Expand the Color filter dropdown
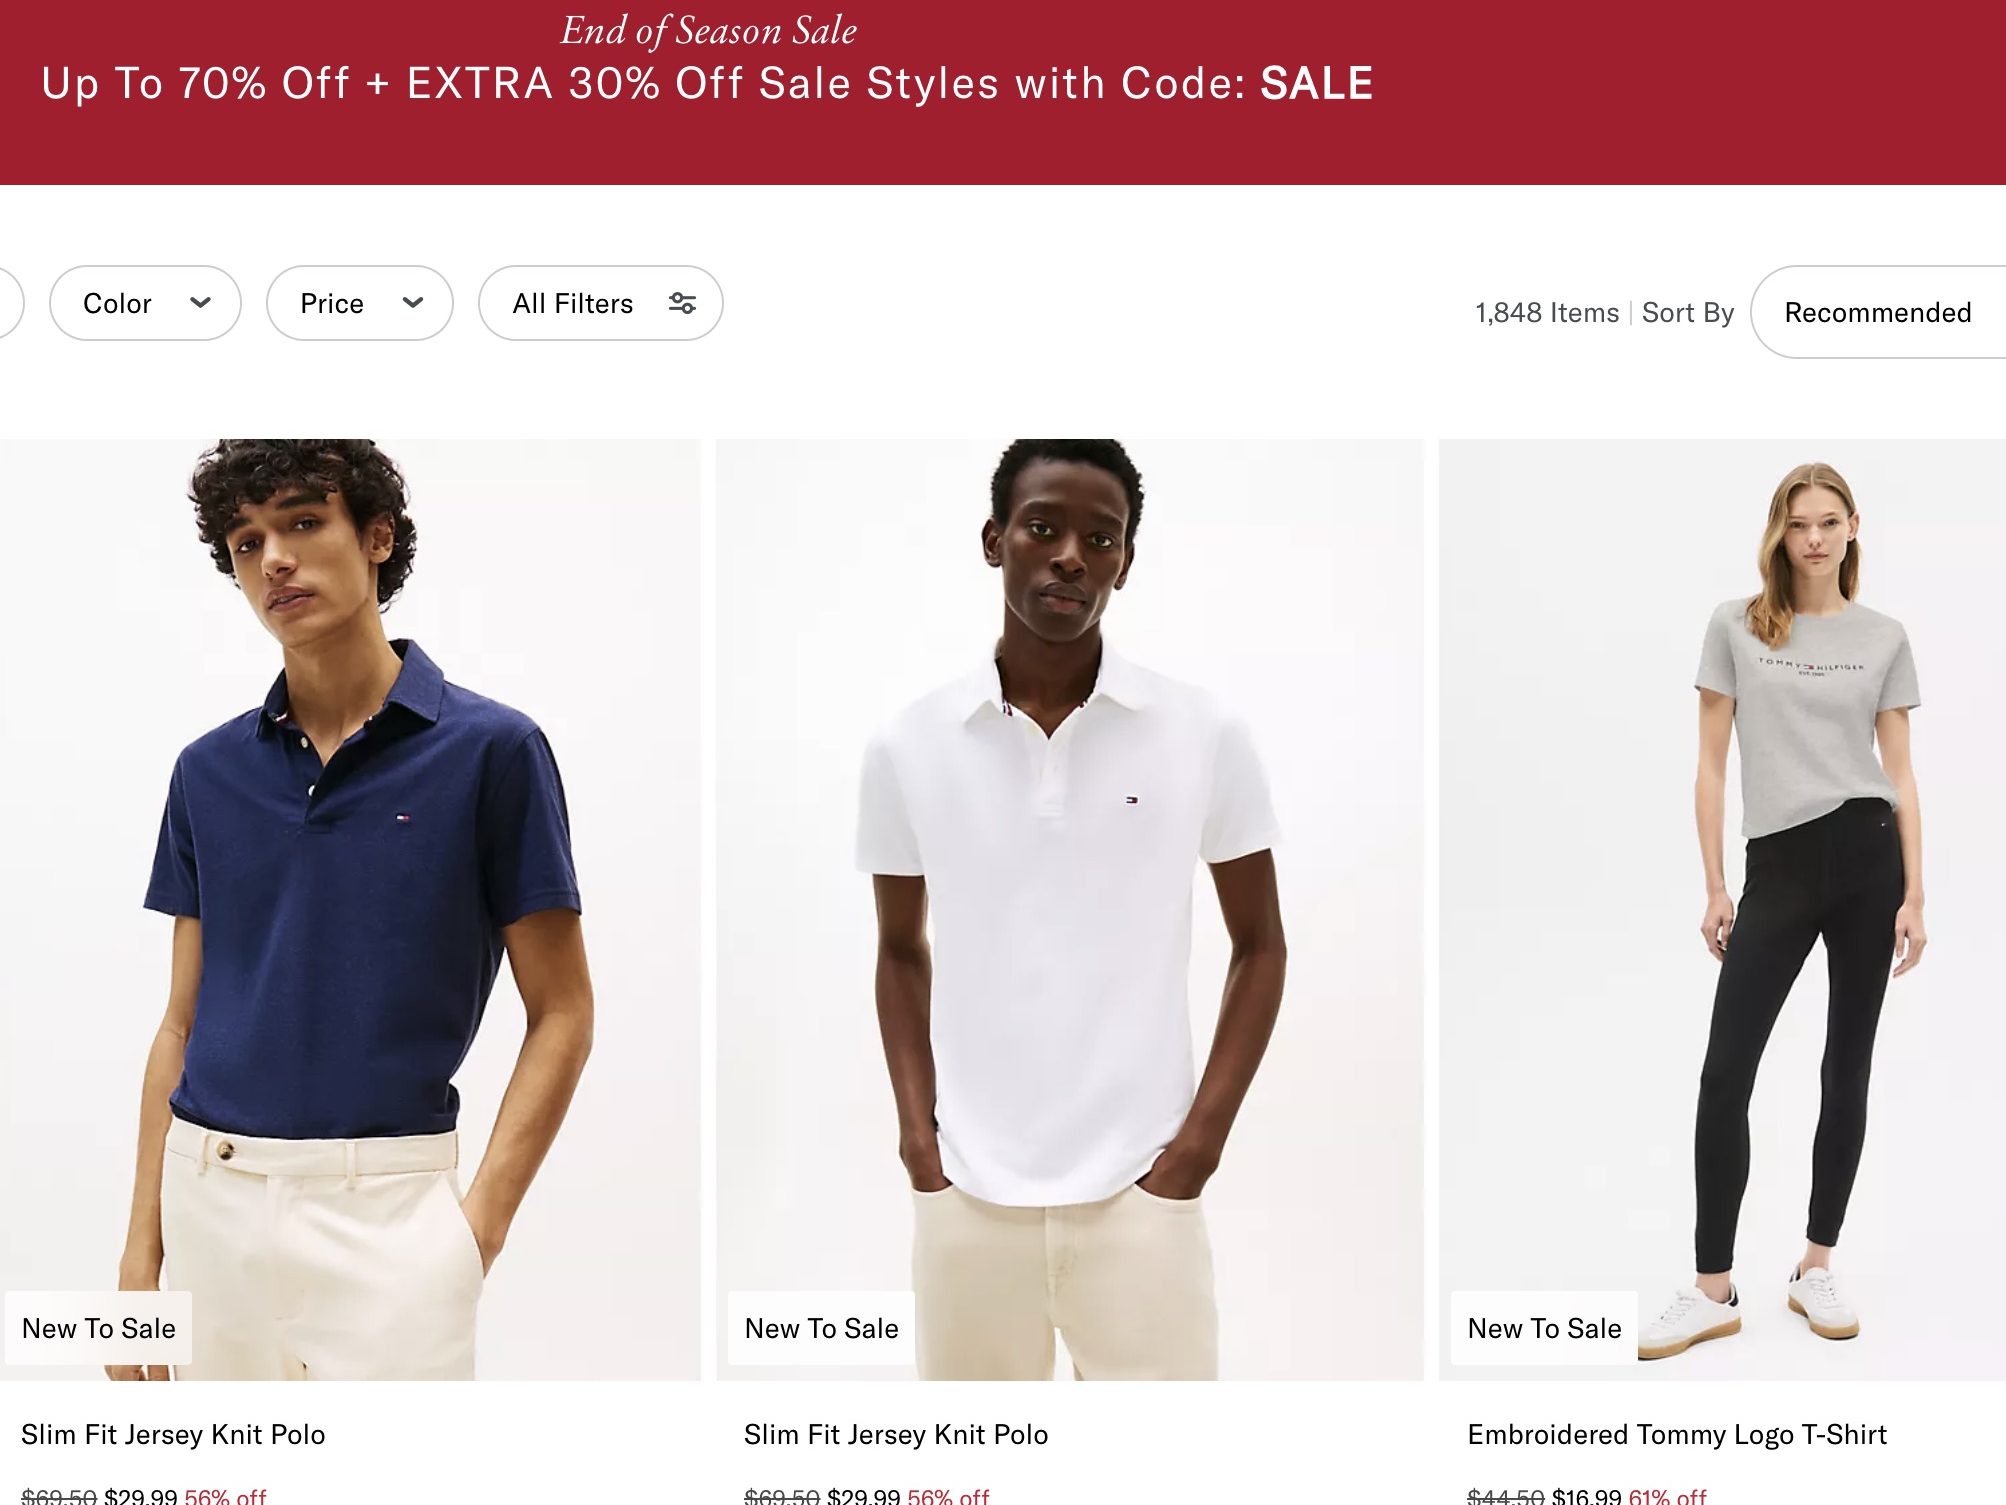The height and width of the screenshot is (1505, 2006). click(x=145, y=303)
